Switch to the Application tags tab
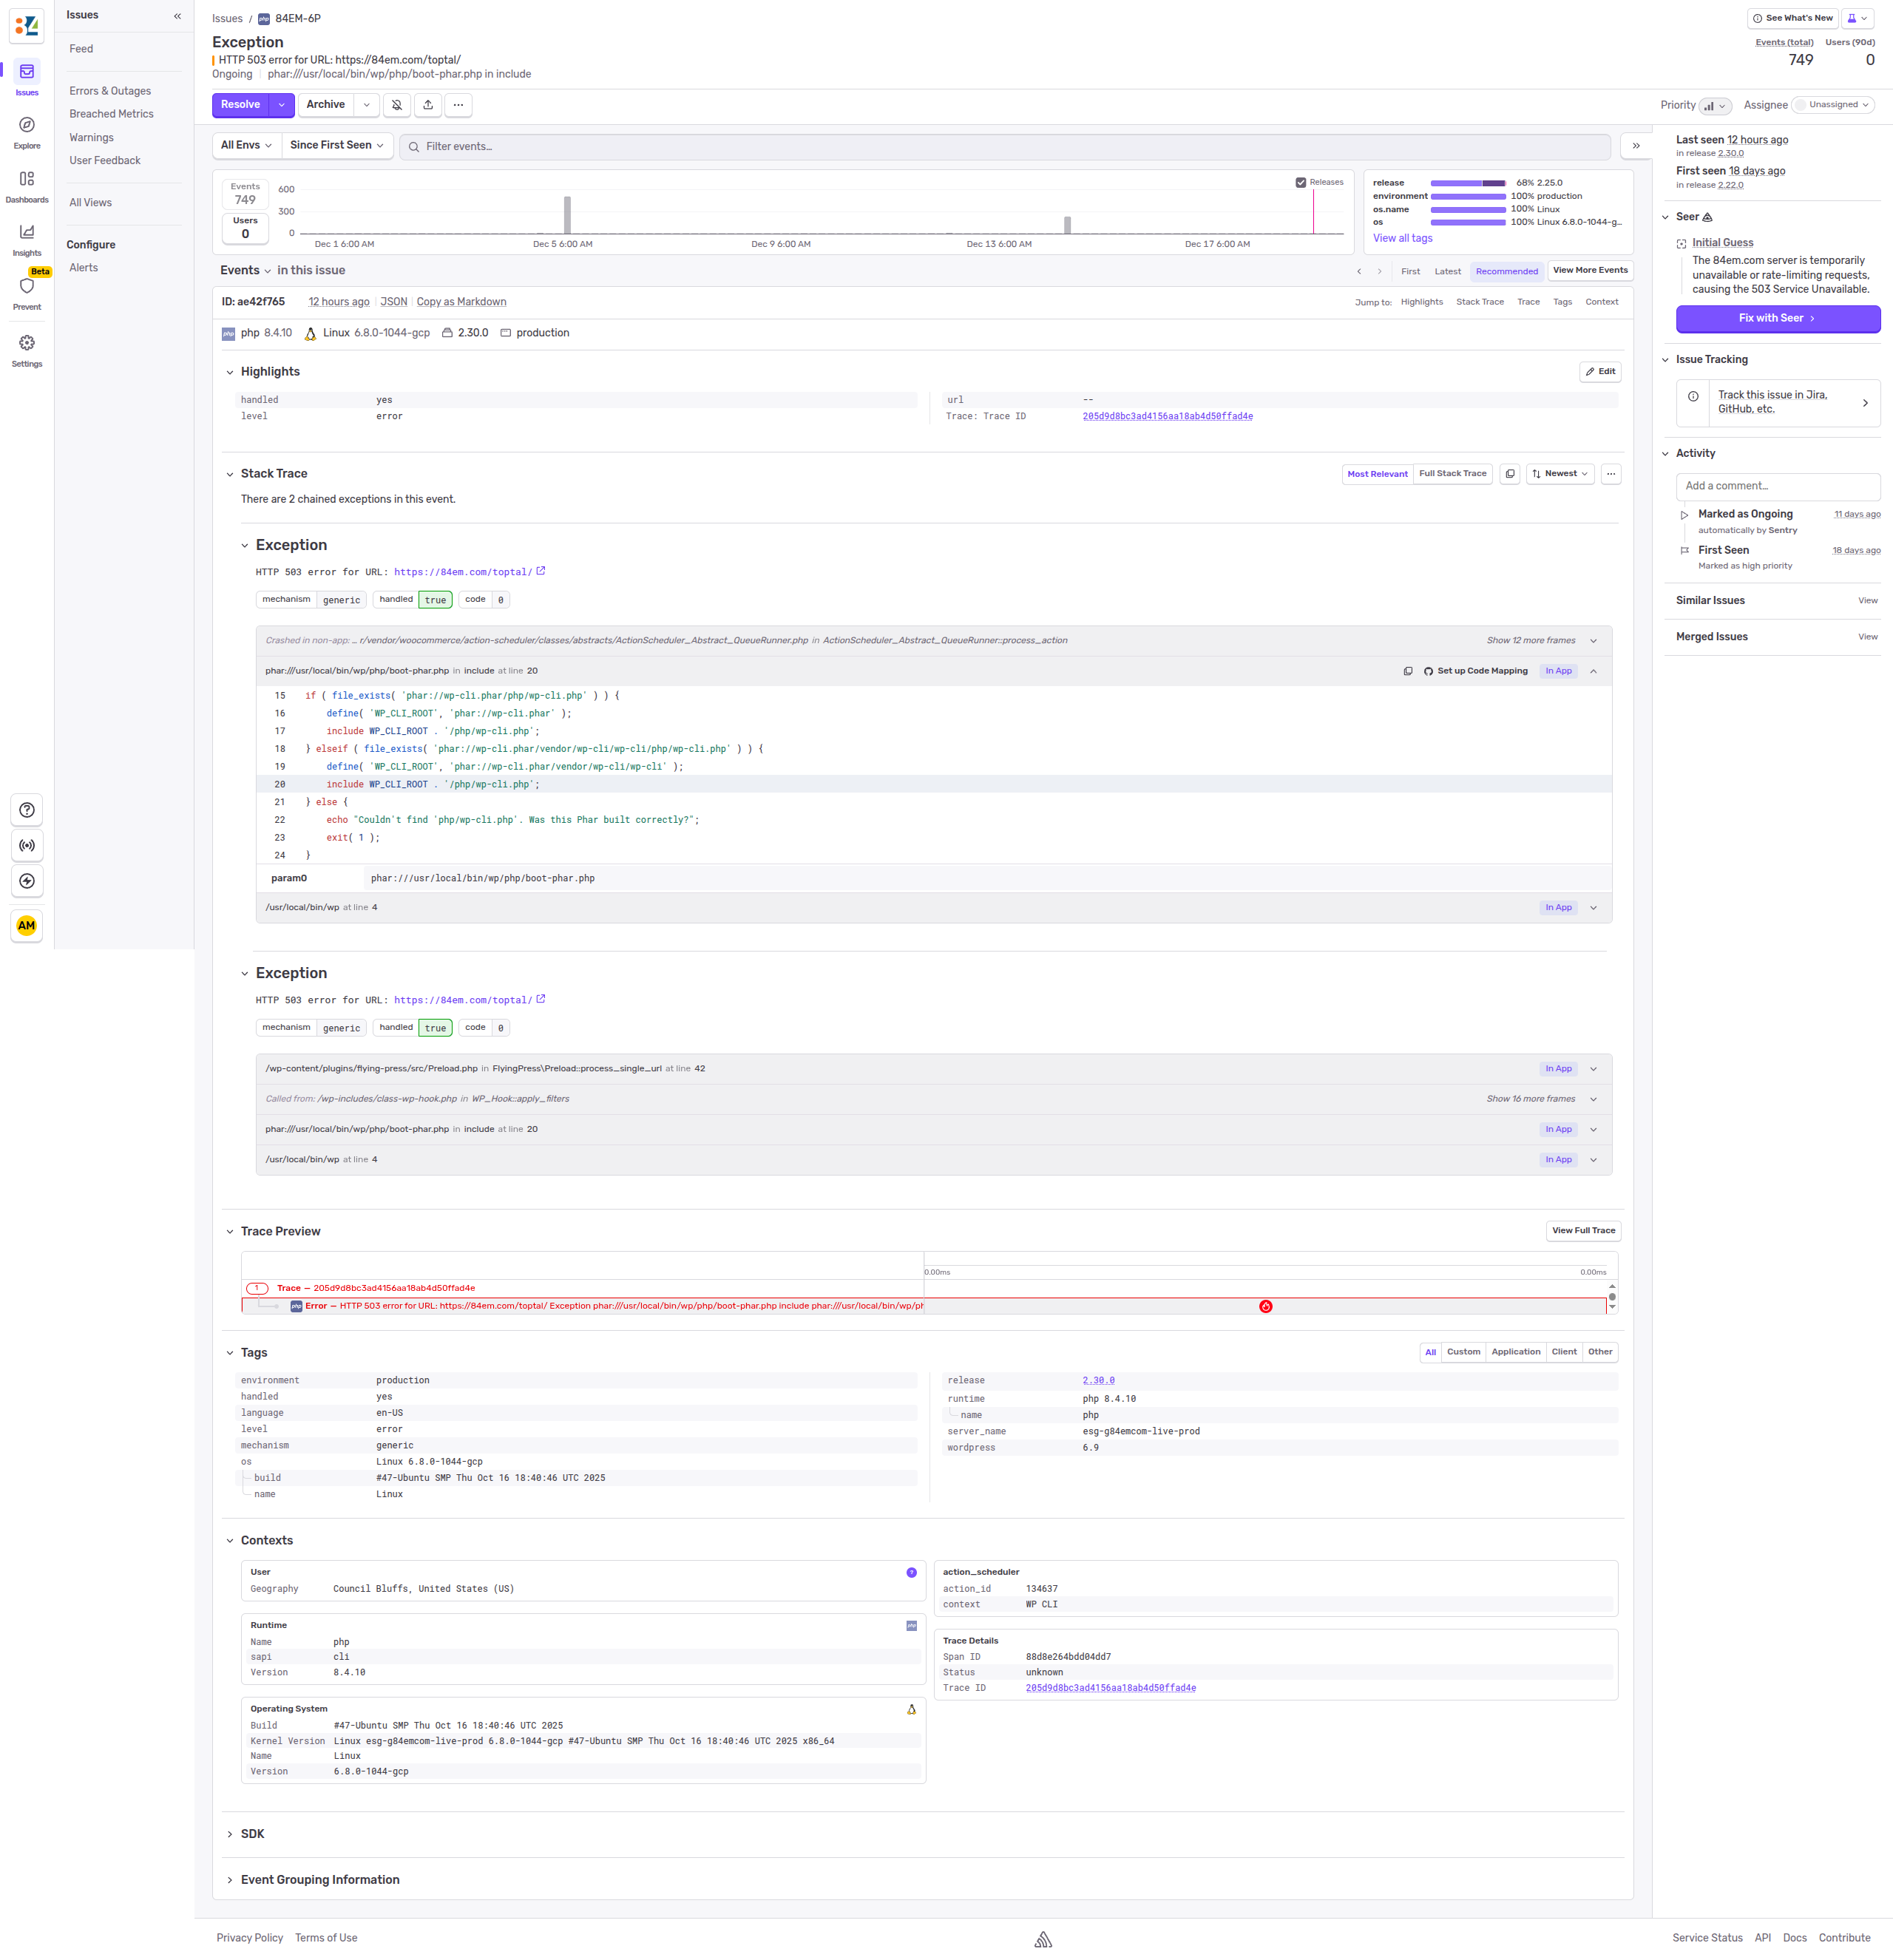Screen dimensions: 1893x1960 click(1516, 1352)
